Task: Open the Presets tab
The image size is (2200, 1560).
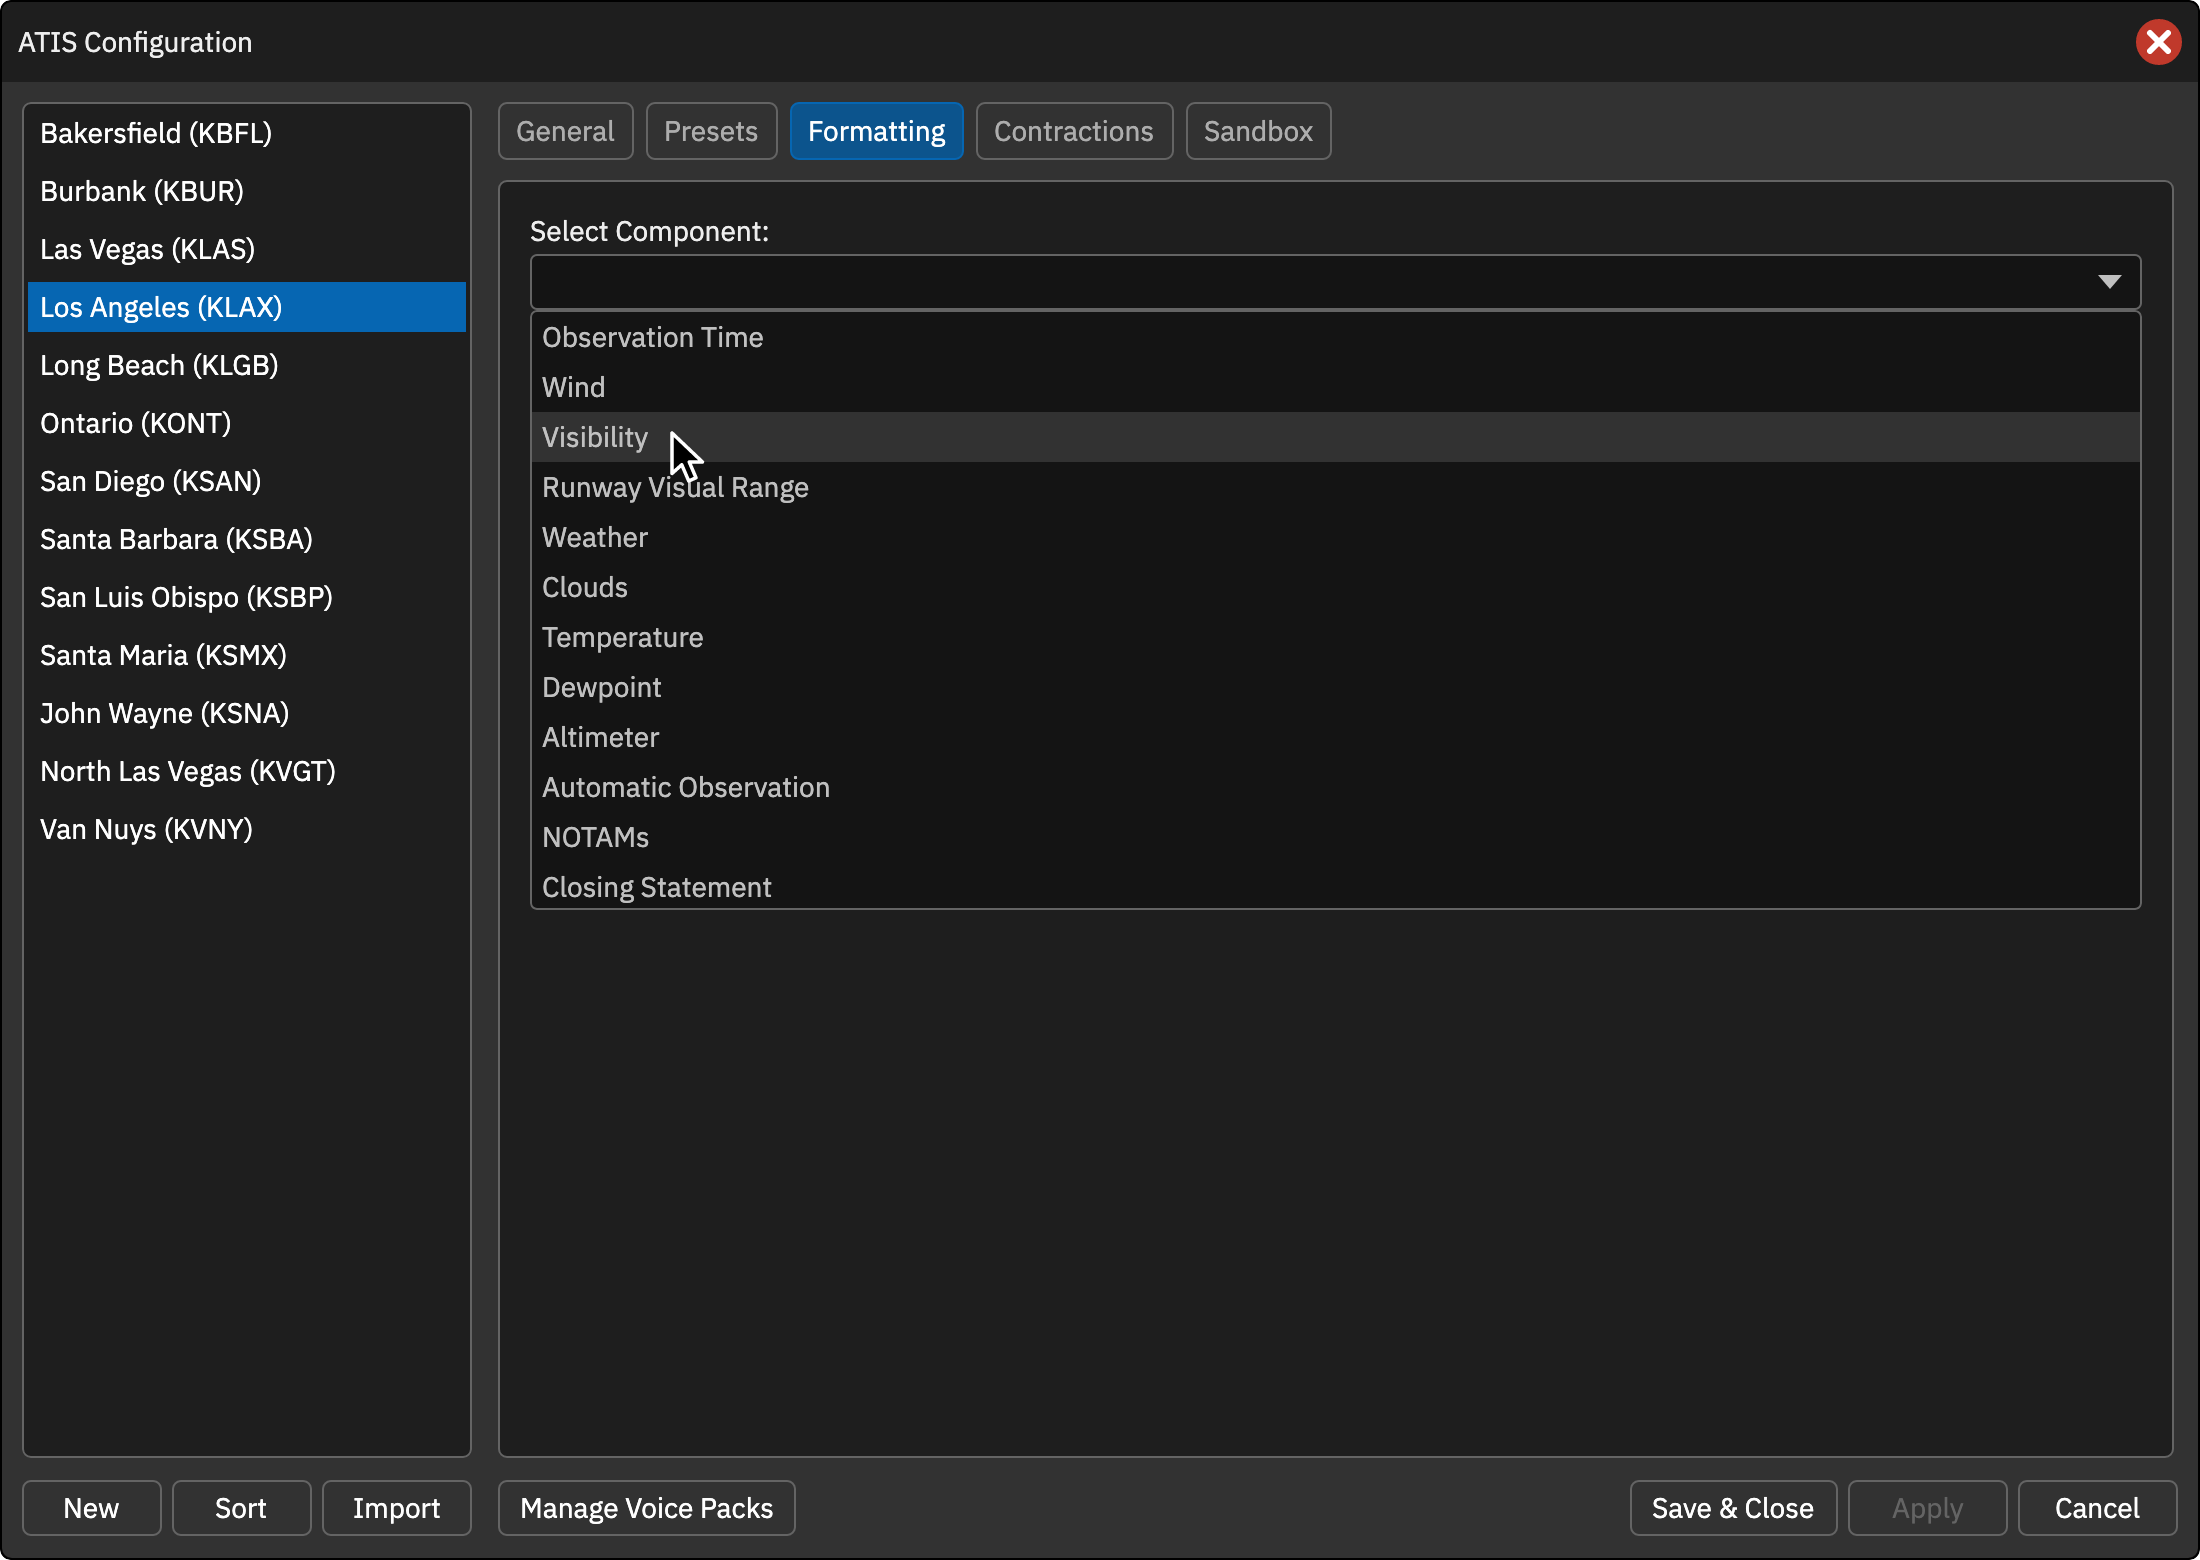Action: [711, 131]
